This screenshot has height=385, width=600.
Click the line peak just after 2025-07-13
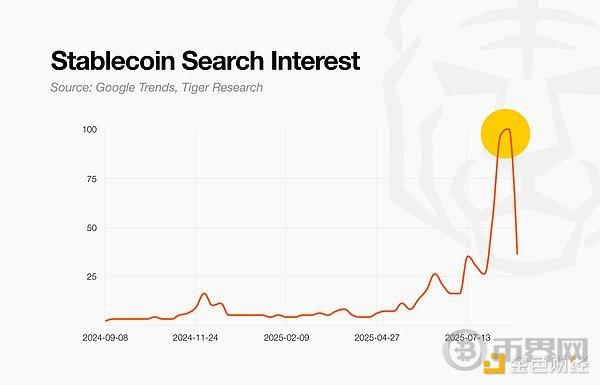(x=468, y=256)
